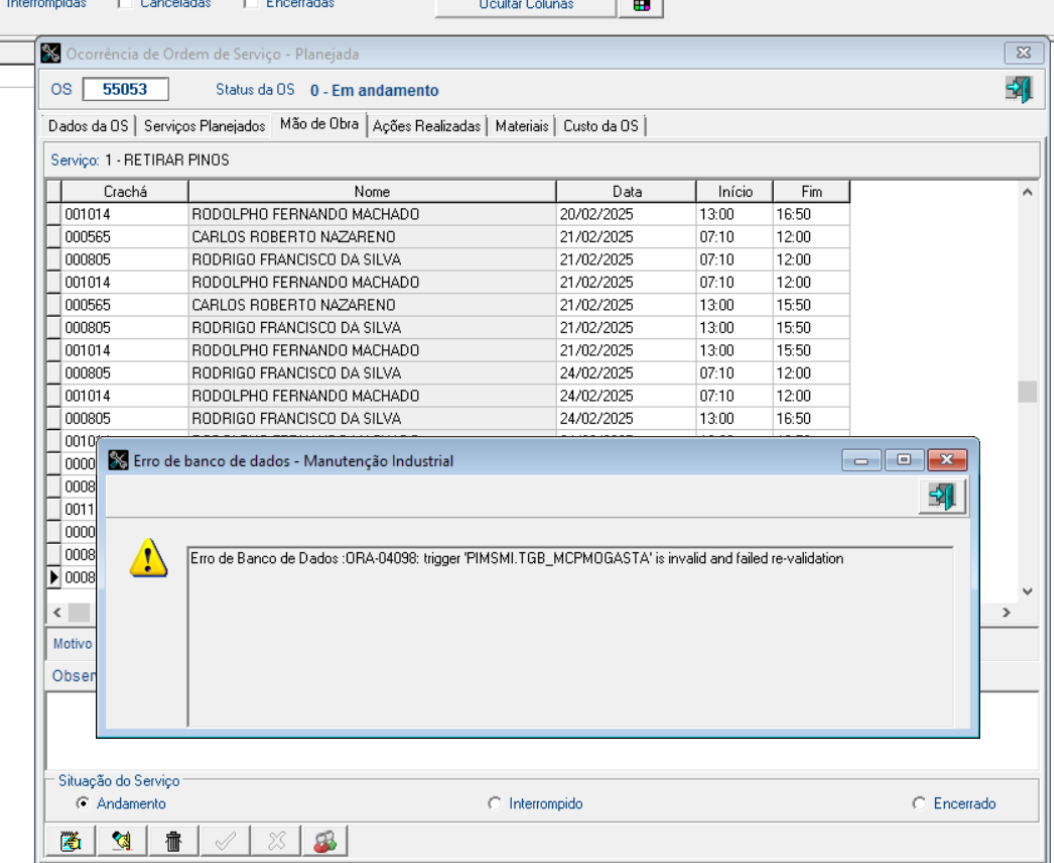Close the Erro de banco de dados dialog
This screenshot has width=1054, height=863.
pyautogui.click(x=947, y=460)
